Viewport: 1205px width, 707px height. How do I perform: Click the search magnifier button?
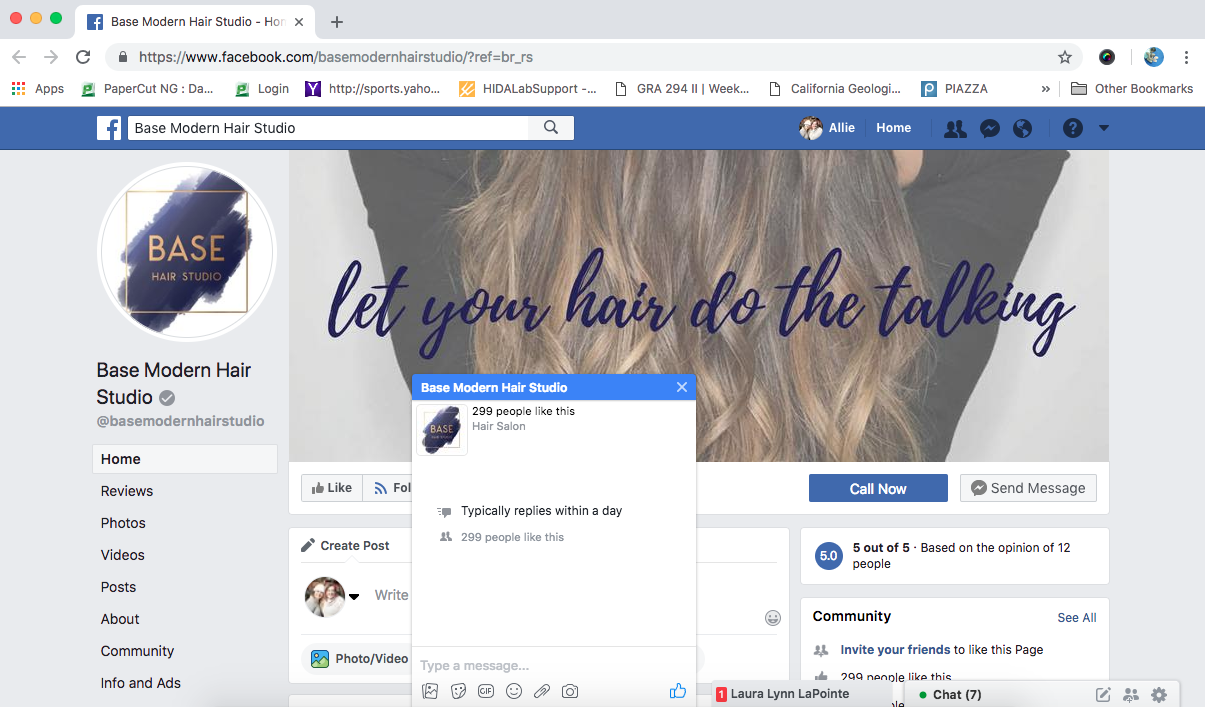551,128
